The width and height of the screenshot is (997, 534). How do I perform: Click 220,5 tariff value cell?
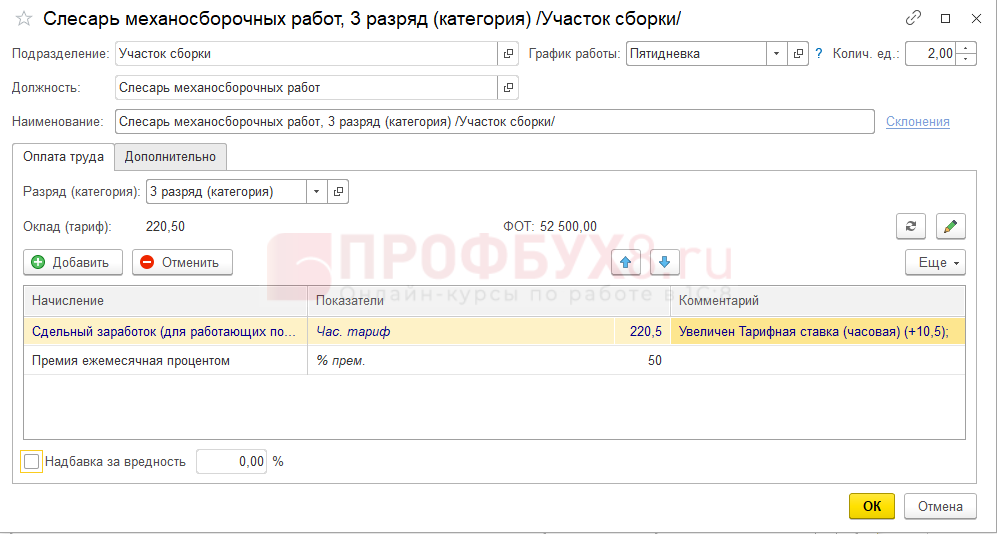click(642, 331)
